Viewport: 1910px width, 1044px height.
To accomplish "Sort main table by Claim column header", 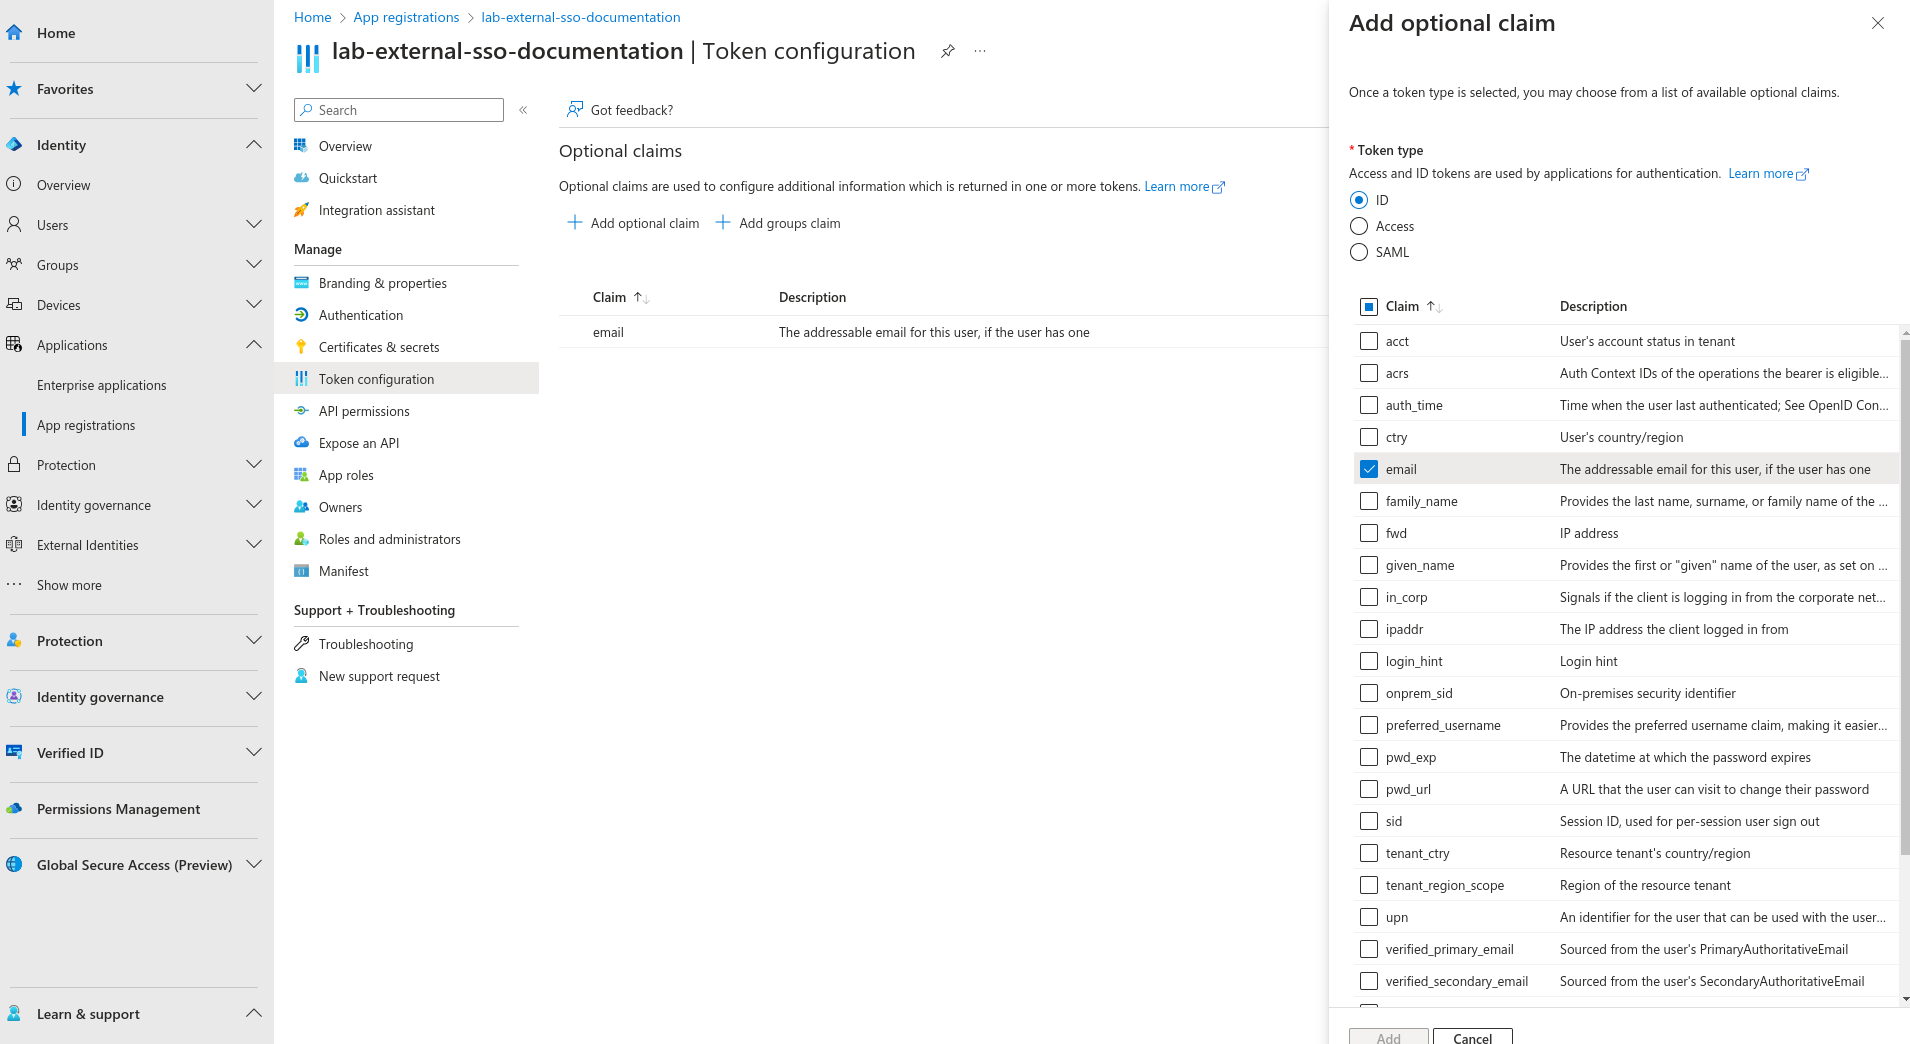I will (620, 297).
